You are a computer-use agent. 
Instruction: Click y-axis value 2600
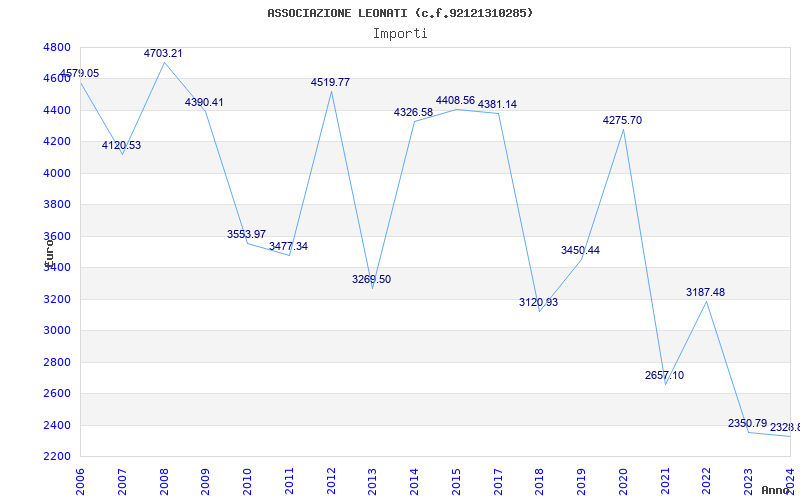coord(57,393)
